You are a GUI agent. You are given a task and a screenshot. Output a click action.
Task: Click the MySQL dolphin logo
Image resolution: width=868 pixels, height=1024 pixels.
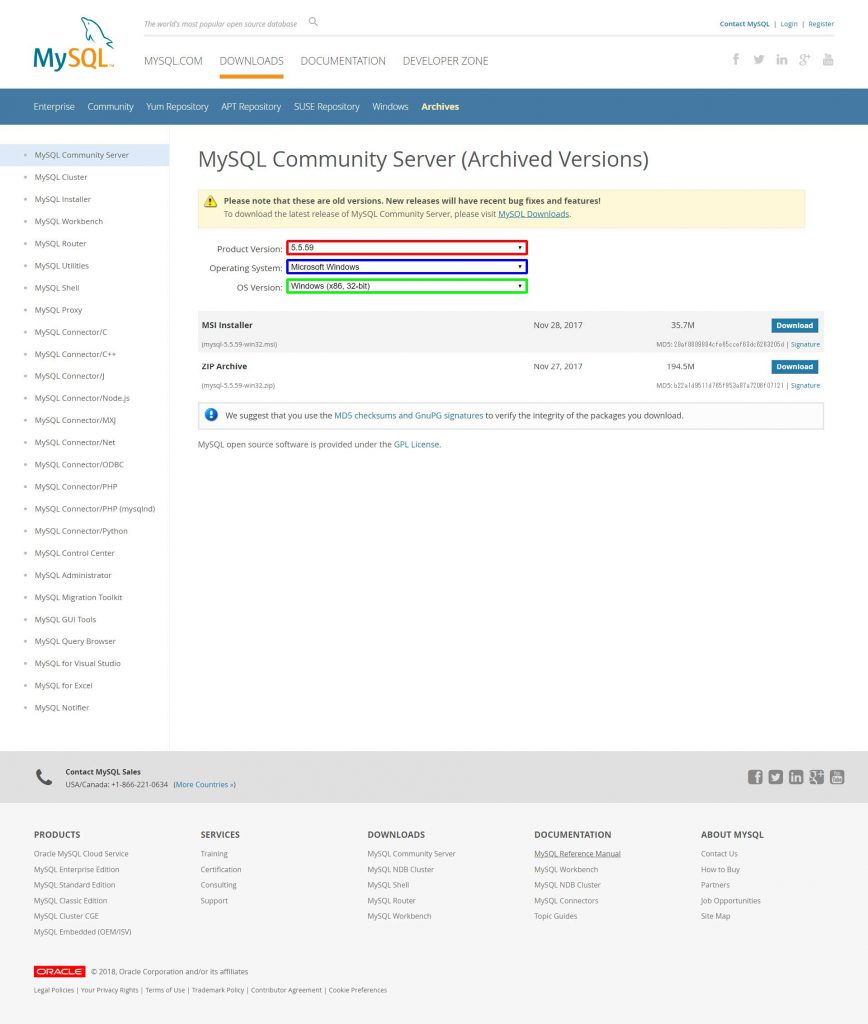pyautogui.click(x=74, y=44)
